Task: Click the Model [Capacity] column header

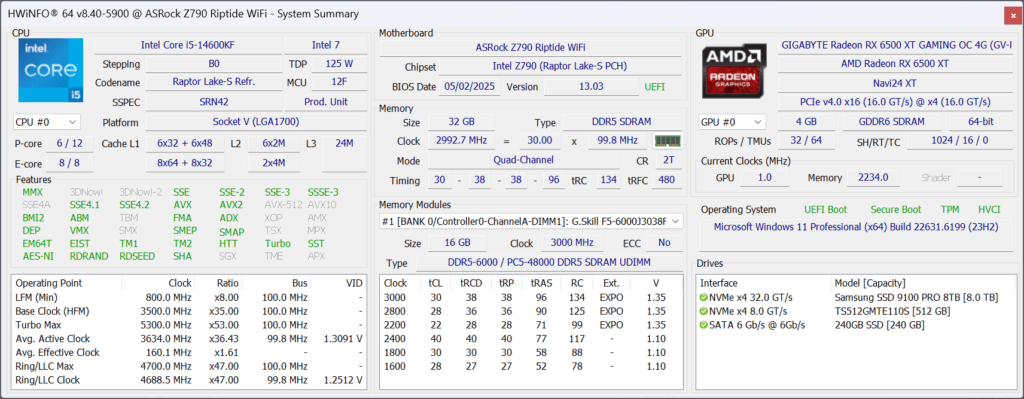Action: click(922, 283)
